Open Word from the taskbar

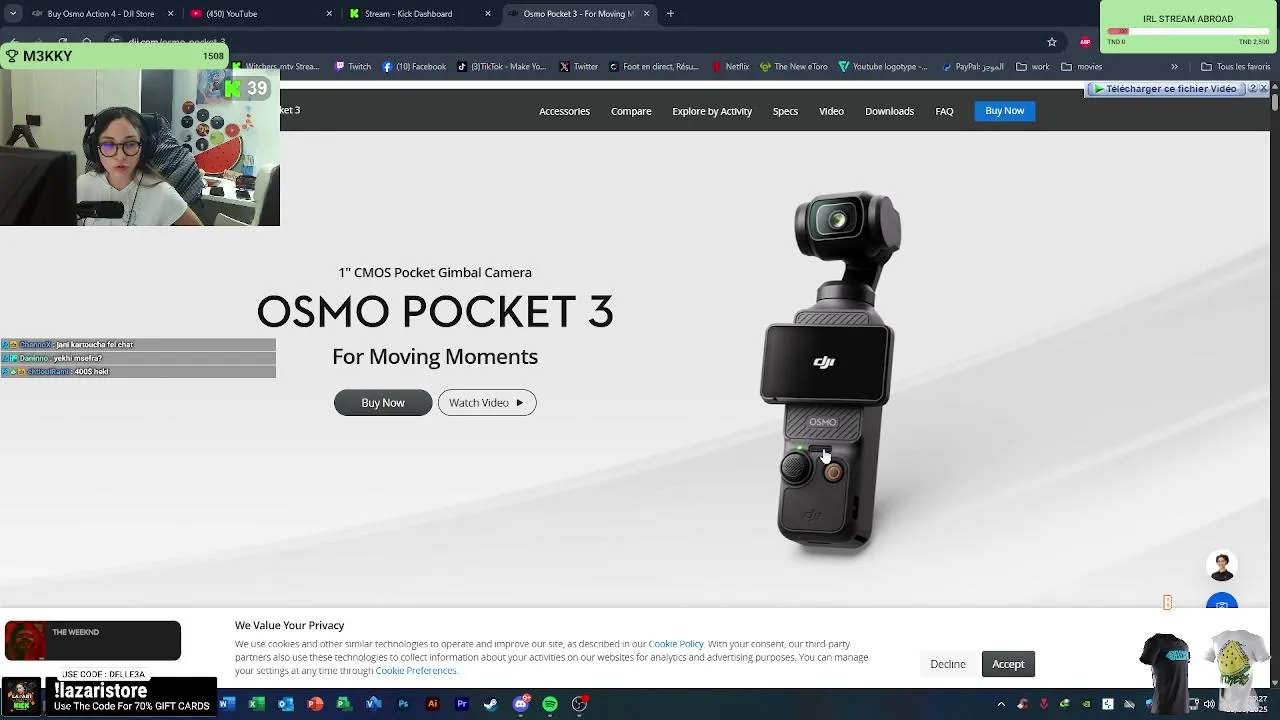click(x=226, y=704)
